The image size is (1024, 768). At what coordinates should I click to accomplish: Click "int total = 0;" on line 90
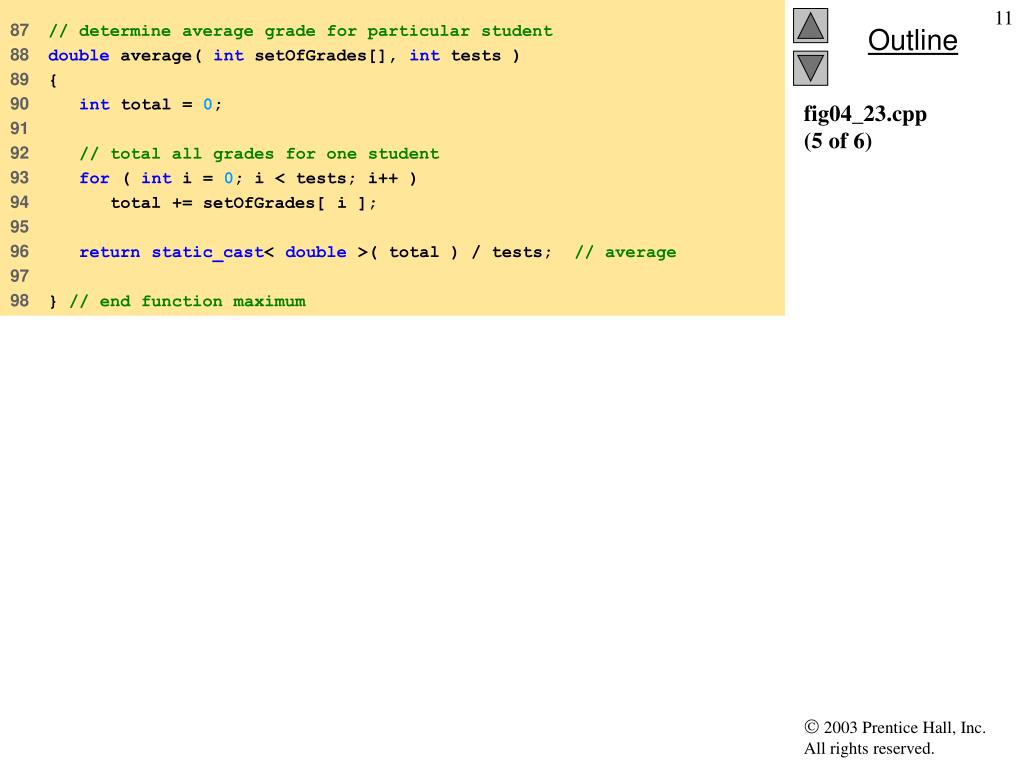click(x=150, y=104)
